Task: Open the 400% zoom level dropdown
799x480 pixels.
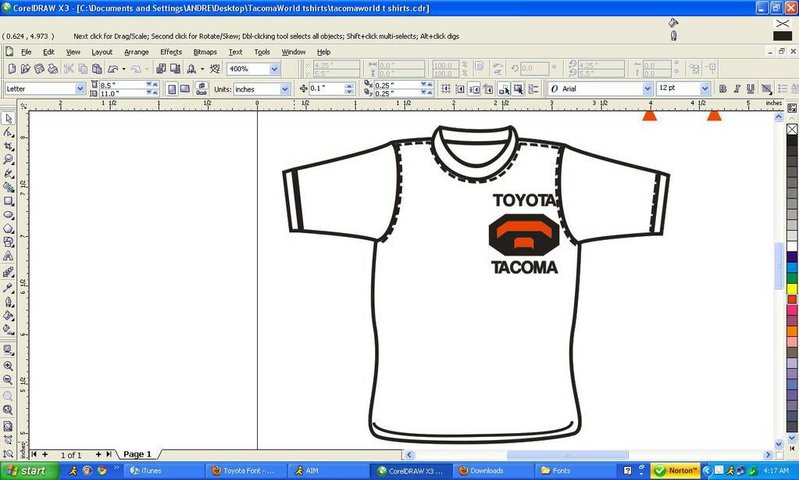Action: click(x=274, y=69)
